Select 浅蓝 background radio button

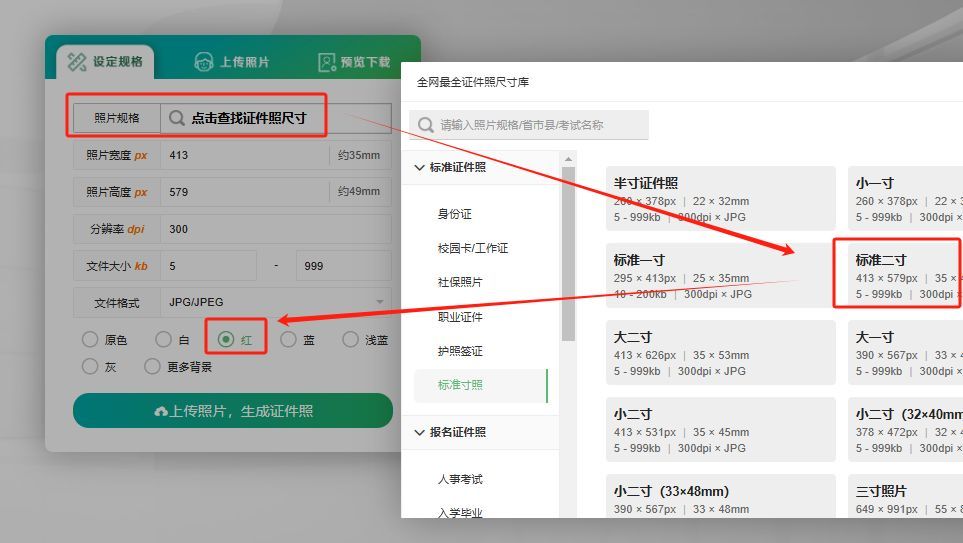(x=350, y=339)
